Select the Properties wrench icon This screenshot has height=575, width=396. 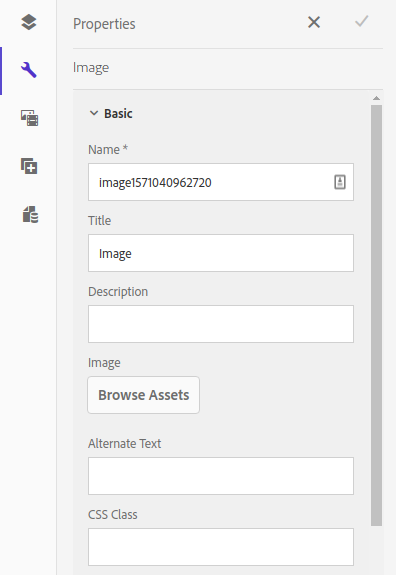29,70
